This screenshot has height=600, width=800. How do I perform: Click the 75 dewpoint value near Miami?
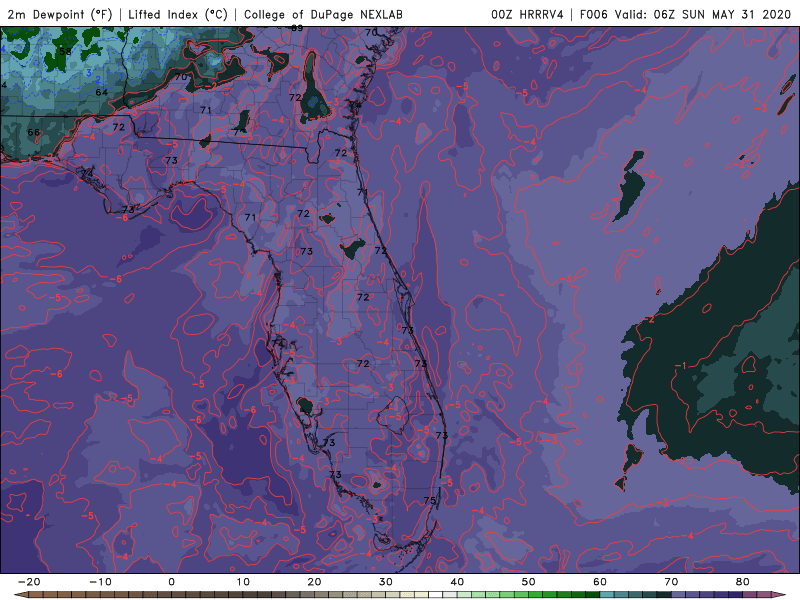[x=430, y=500]
